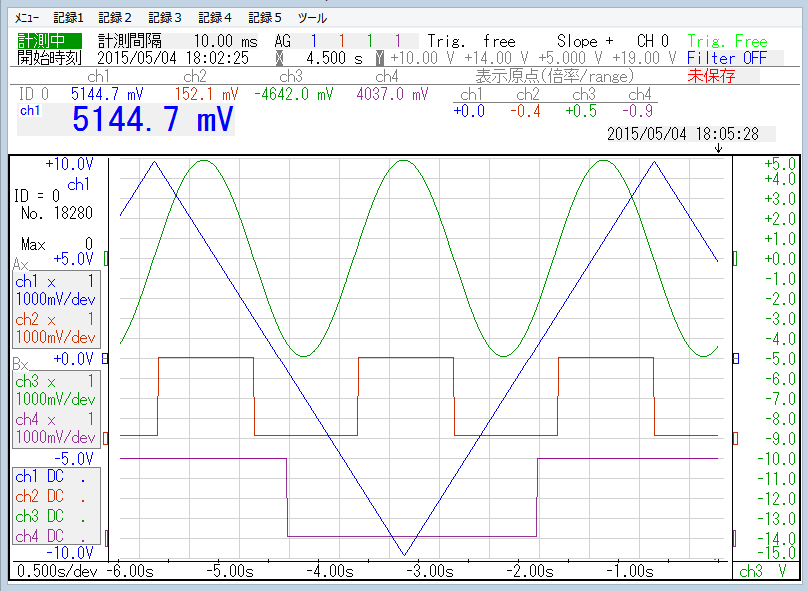Open the 記録3 menu
This screenshot has height=591, width=808.
tap(165, 18)
